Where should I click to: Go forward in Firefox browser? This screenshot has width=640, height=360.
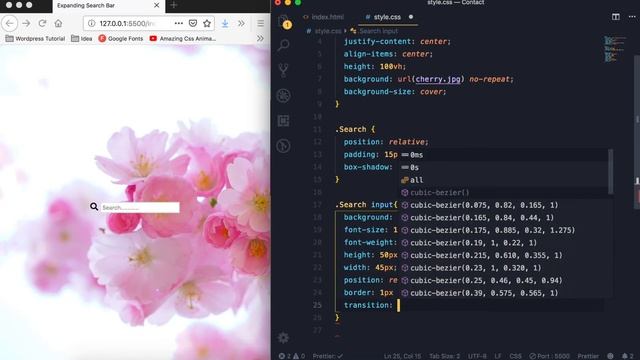[26, 24]
